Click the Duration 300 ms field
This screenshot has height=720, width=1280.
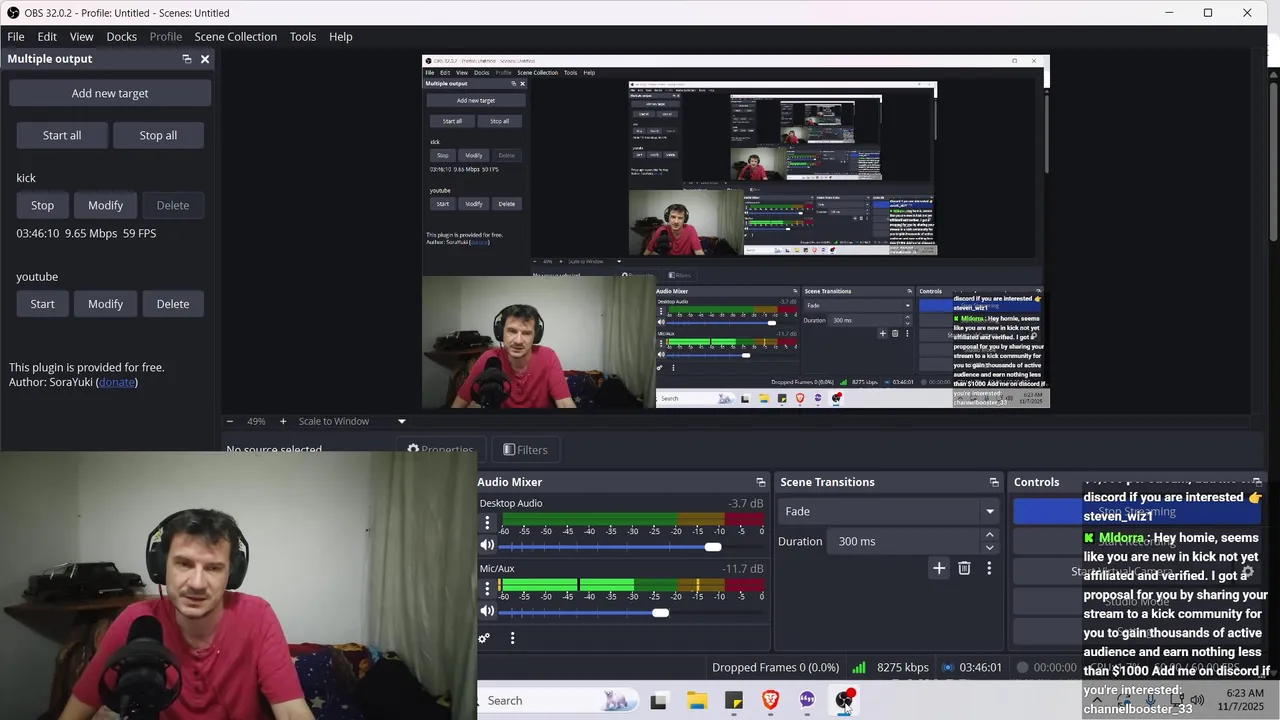[906, 541]
